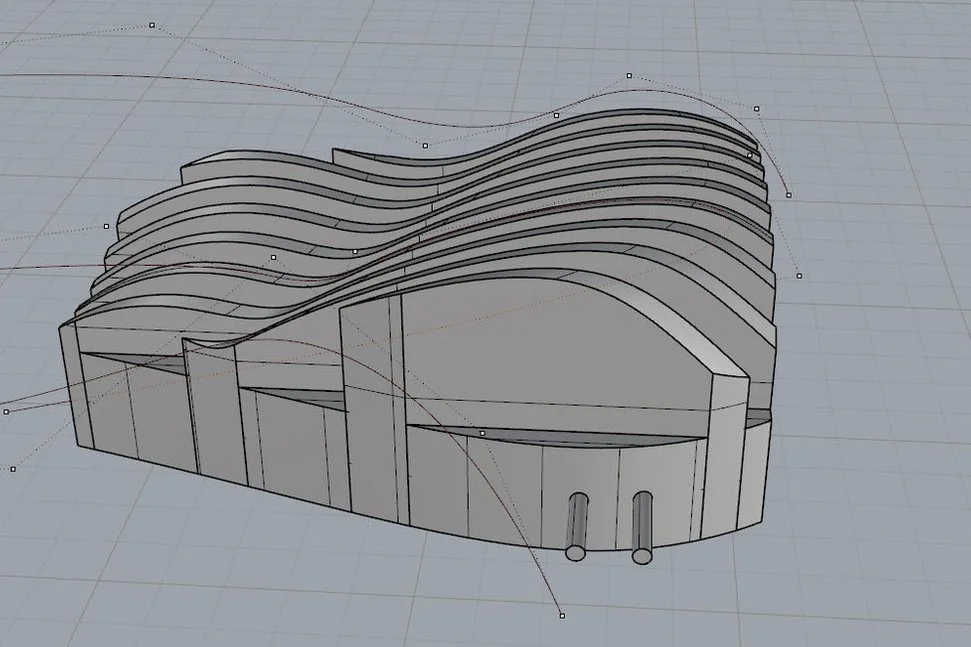Pick the rightmost control point beside the model ribs
This screenshot has height=647, width=971.
coord(799,276)
